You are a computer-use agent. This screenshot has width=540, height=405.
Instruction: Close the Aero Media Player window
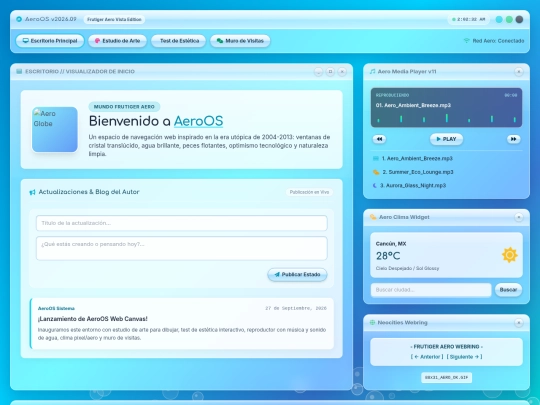pyautogui.click(x=519, y=72)
